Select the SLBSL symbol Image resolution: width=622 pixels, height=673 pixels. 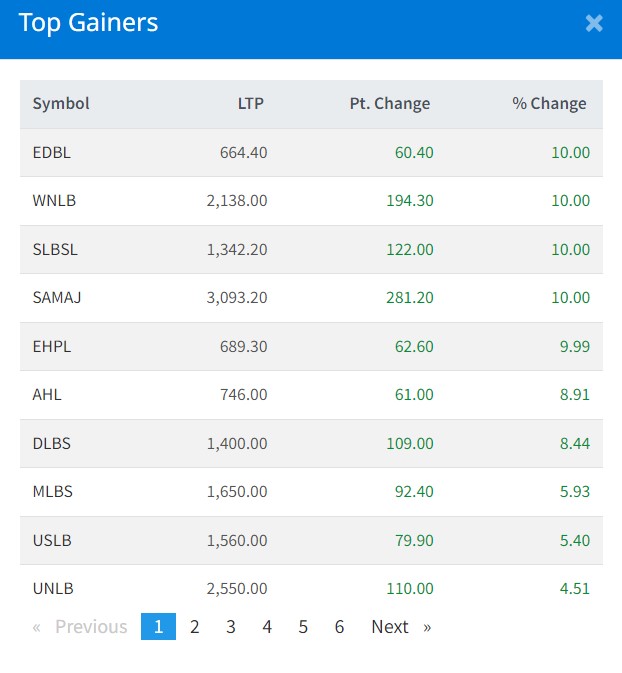(x=55, y=250)
